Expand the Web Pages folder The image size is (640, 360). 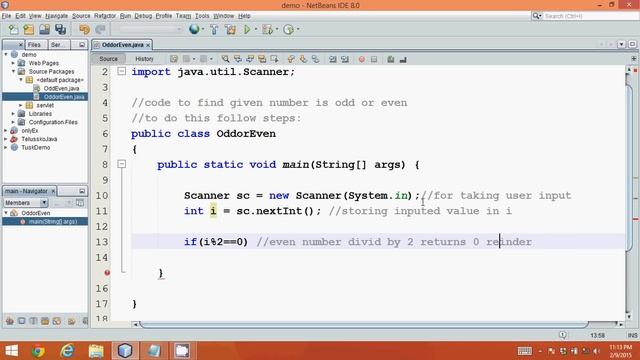[x=13, y=63]
